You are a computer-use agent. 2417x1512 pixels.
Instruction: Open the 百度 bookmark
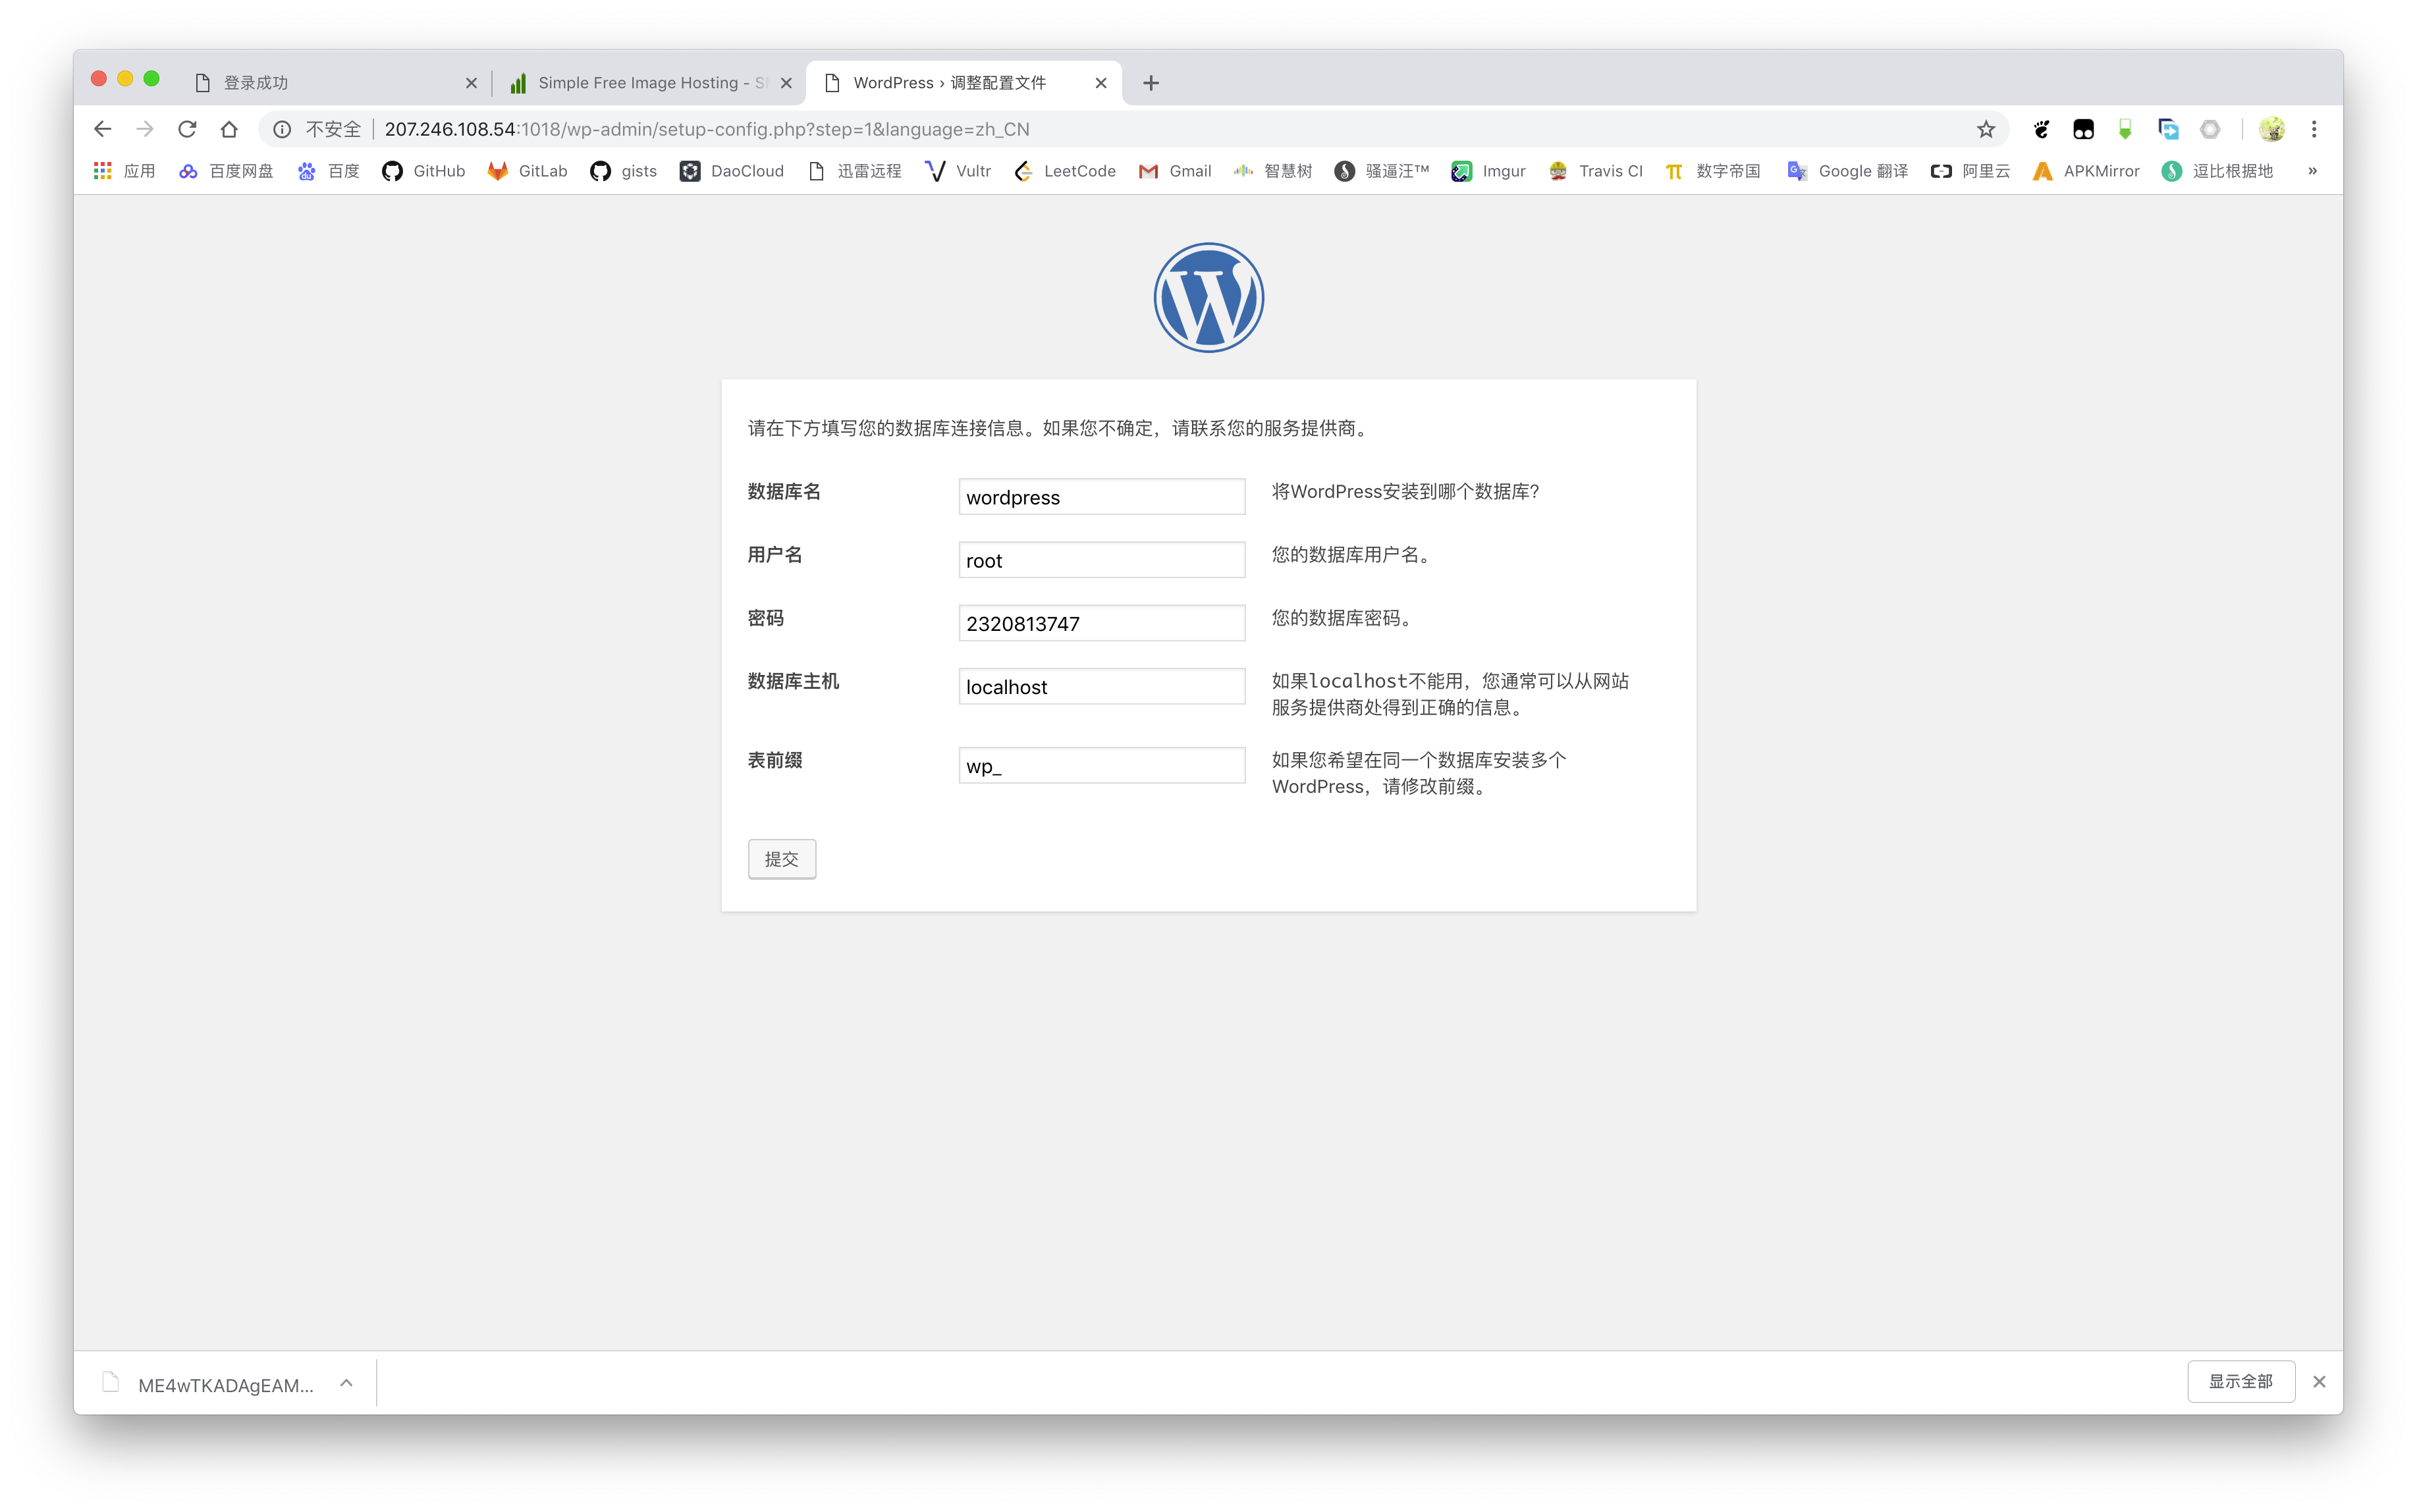click(x=328, y=171)
